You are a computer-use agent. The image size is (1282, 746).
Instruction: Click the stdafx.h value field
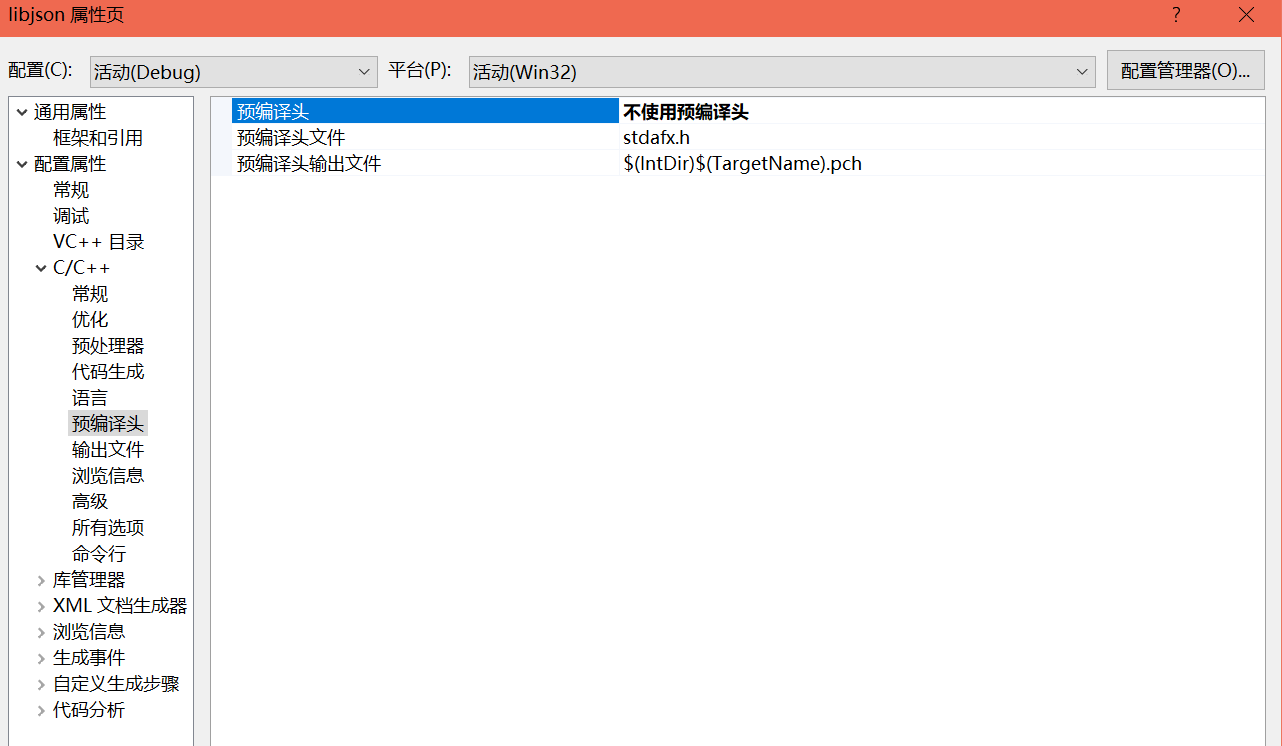[x=656, y=138]
